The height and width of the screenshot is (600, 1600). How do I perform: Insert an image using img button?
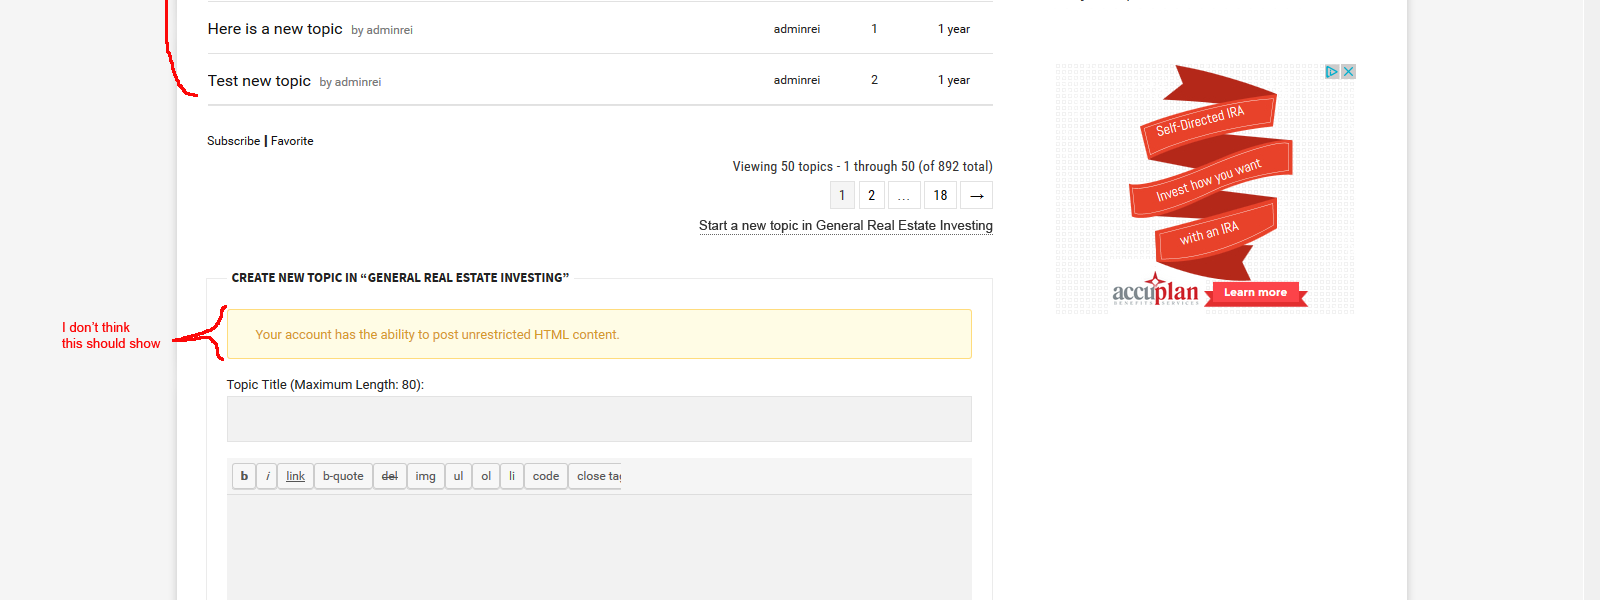tap(426, 476)
